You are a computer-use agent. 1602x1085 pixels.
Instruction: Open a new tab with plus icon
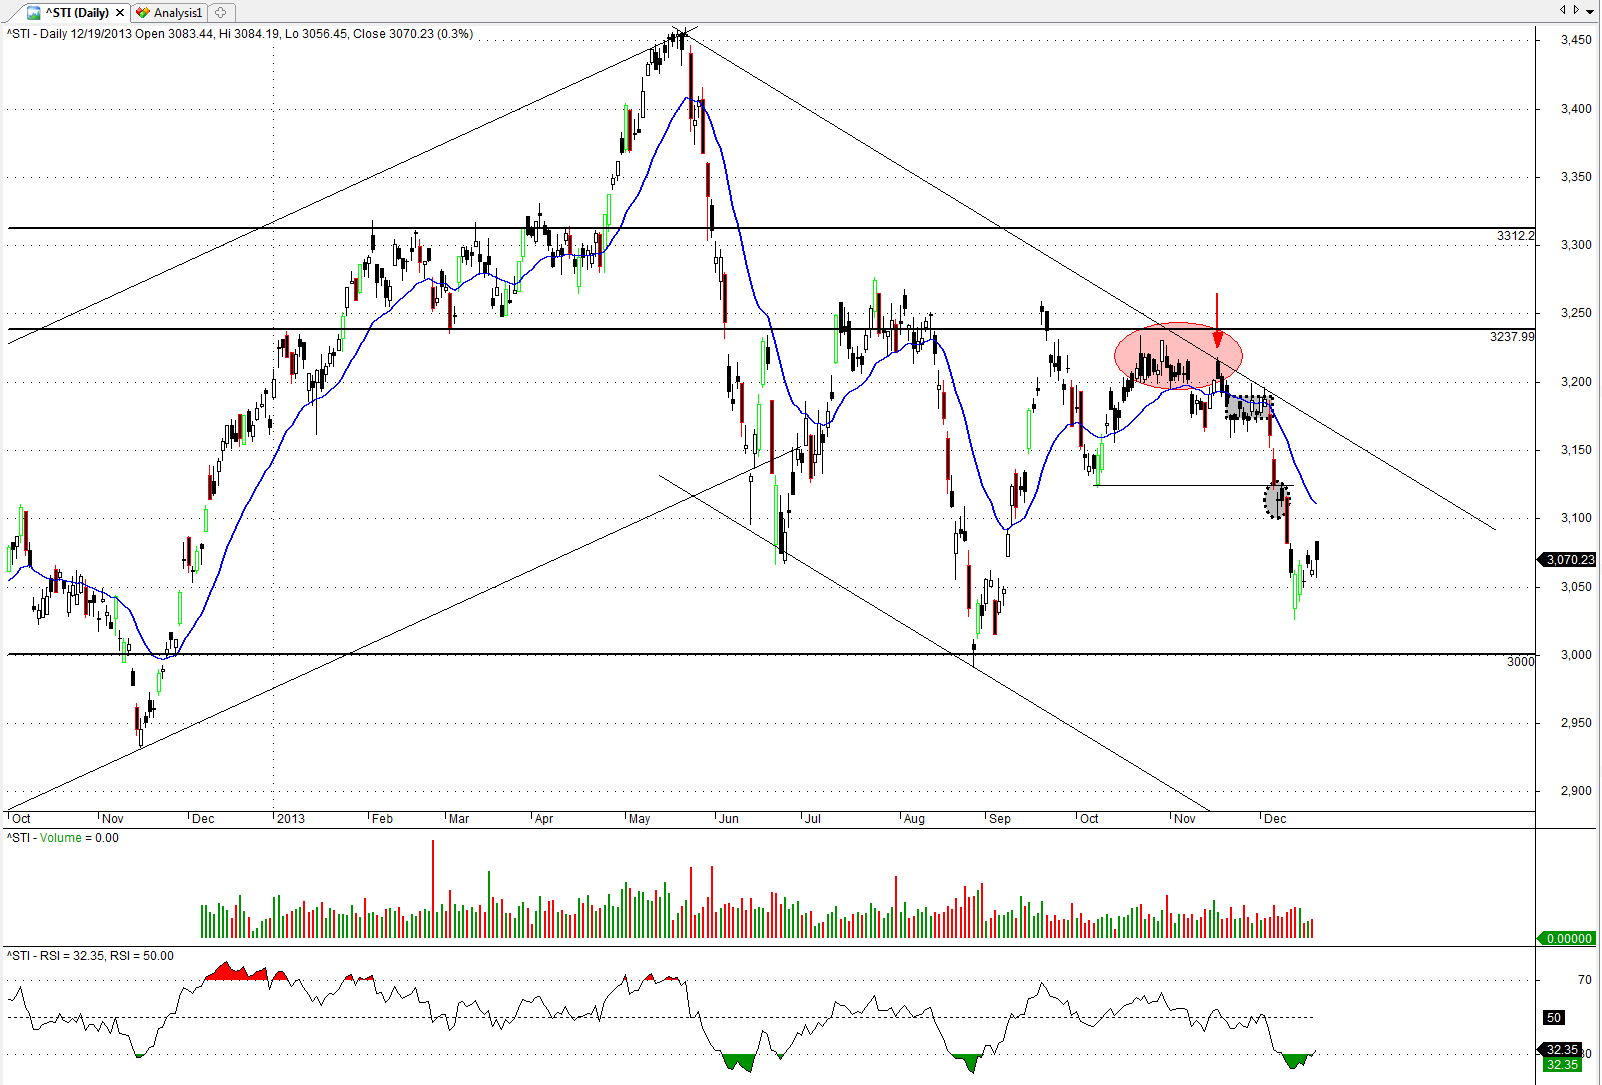(220, 13)
